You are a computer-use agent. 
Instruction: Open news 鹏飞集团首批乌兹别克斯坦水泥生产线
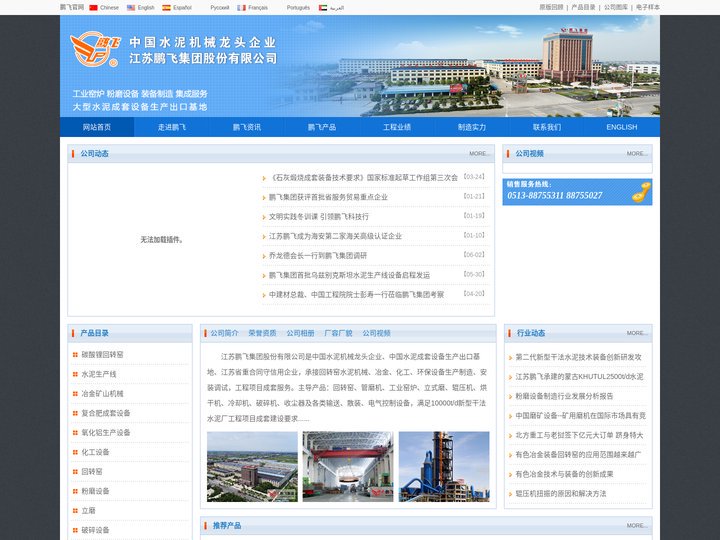tap(349, 276)
